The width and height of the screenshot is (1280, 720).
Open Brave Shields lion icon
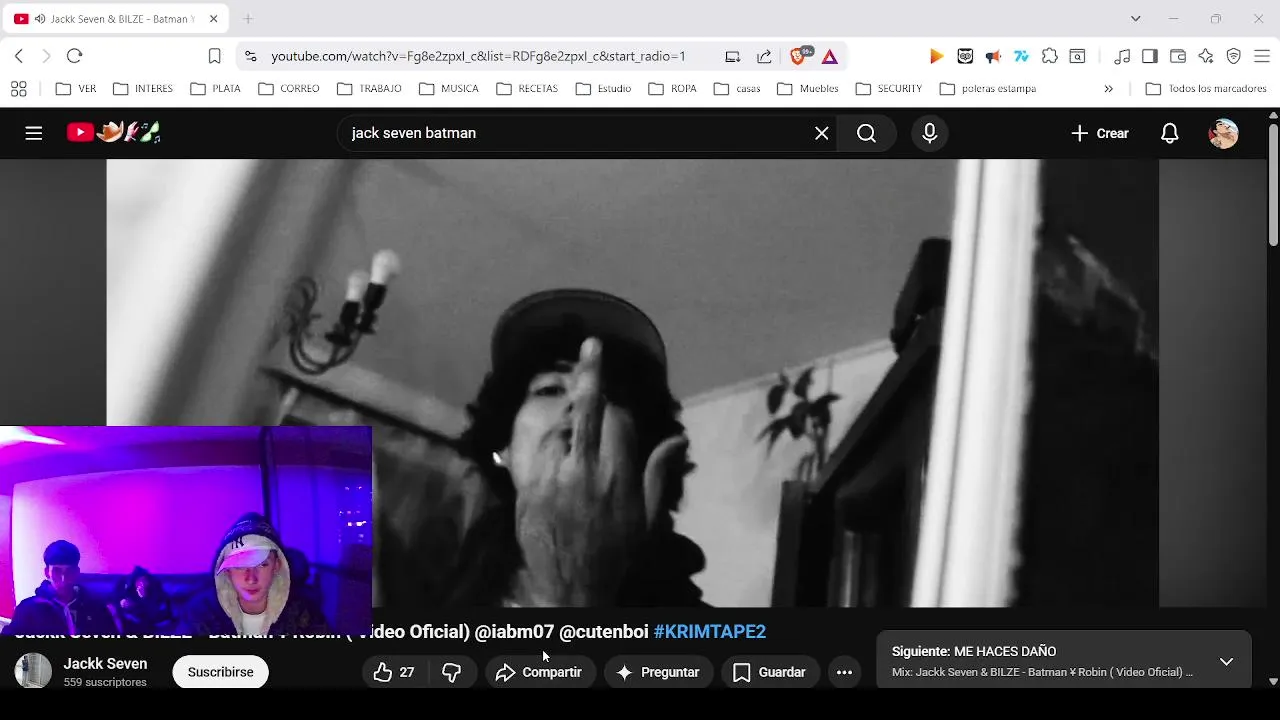(799, 55)
